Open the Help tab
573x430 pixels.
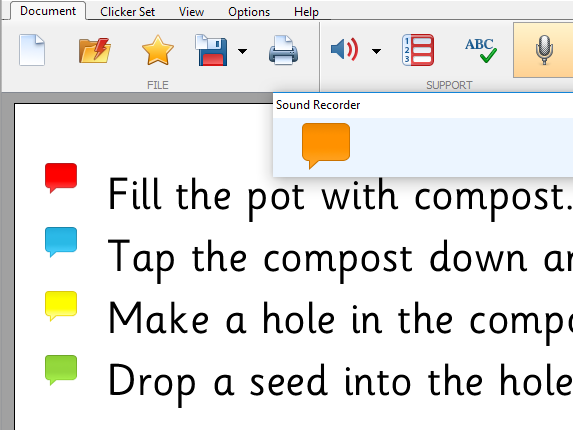(306, 12)
